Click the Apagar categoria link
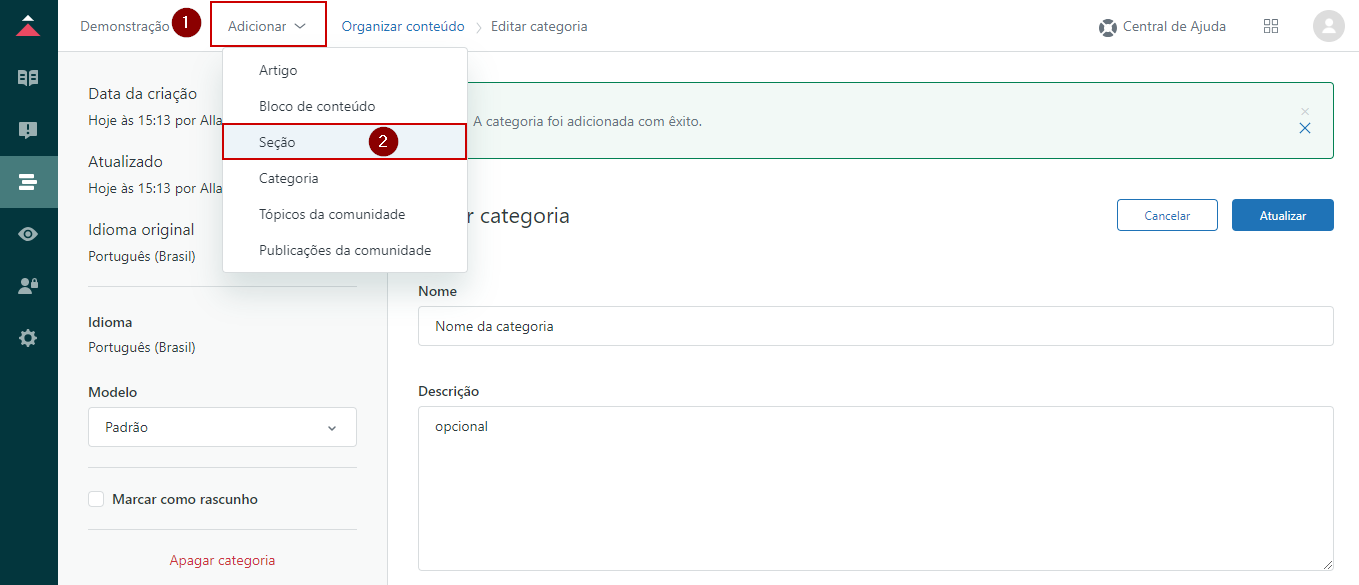Viewport: 1359px width, 585px height. pos(222,560)
